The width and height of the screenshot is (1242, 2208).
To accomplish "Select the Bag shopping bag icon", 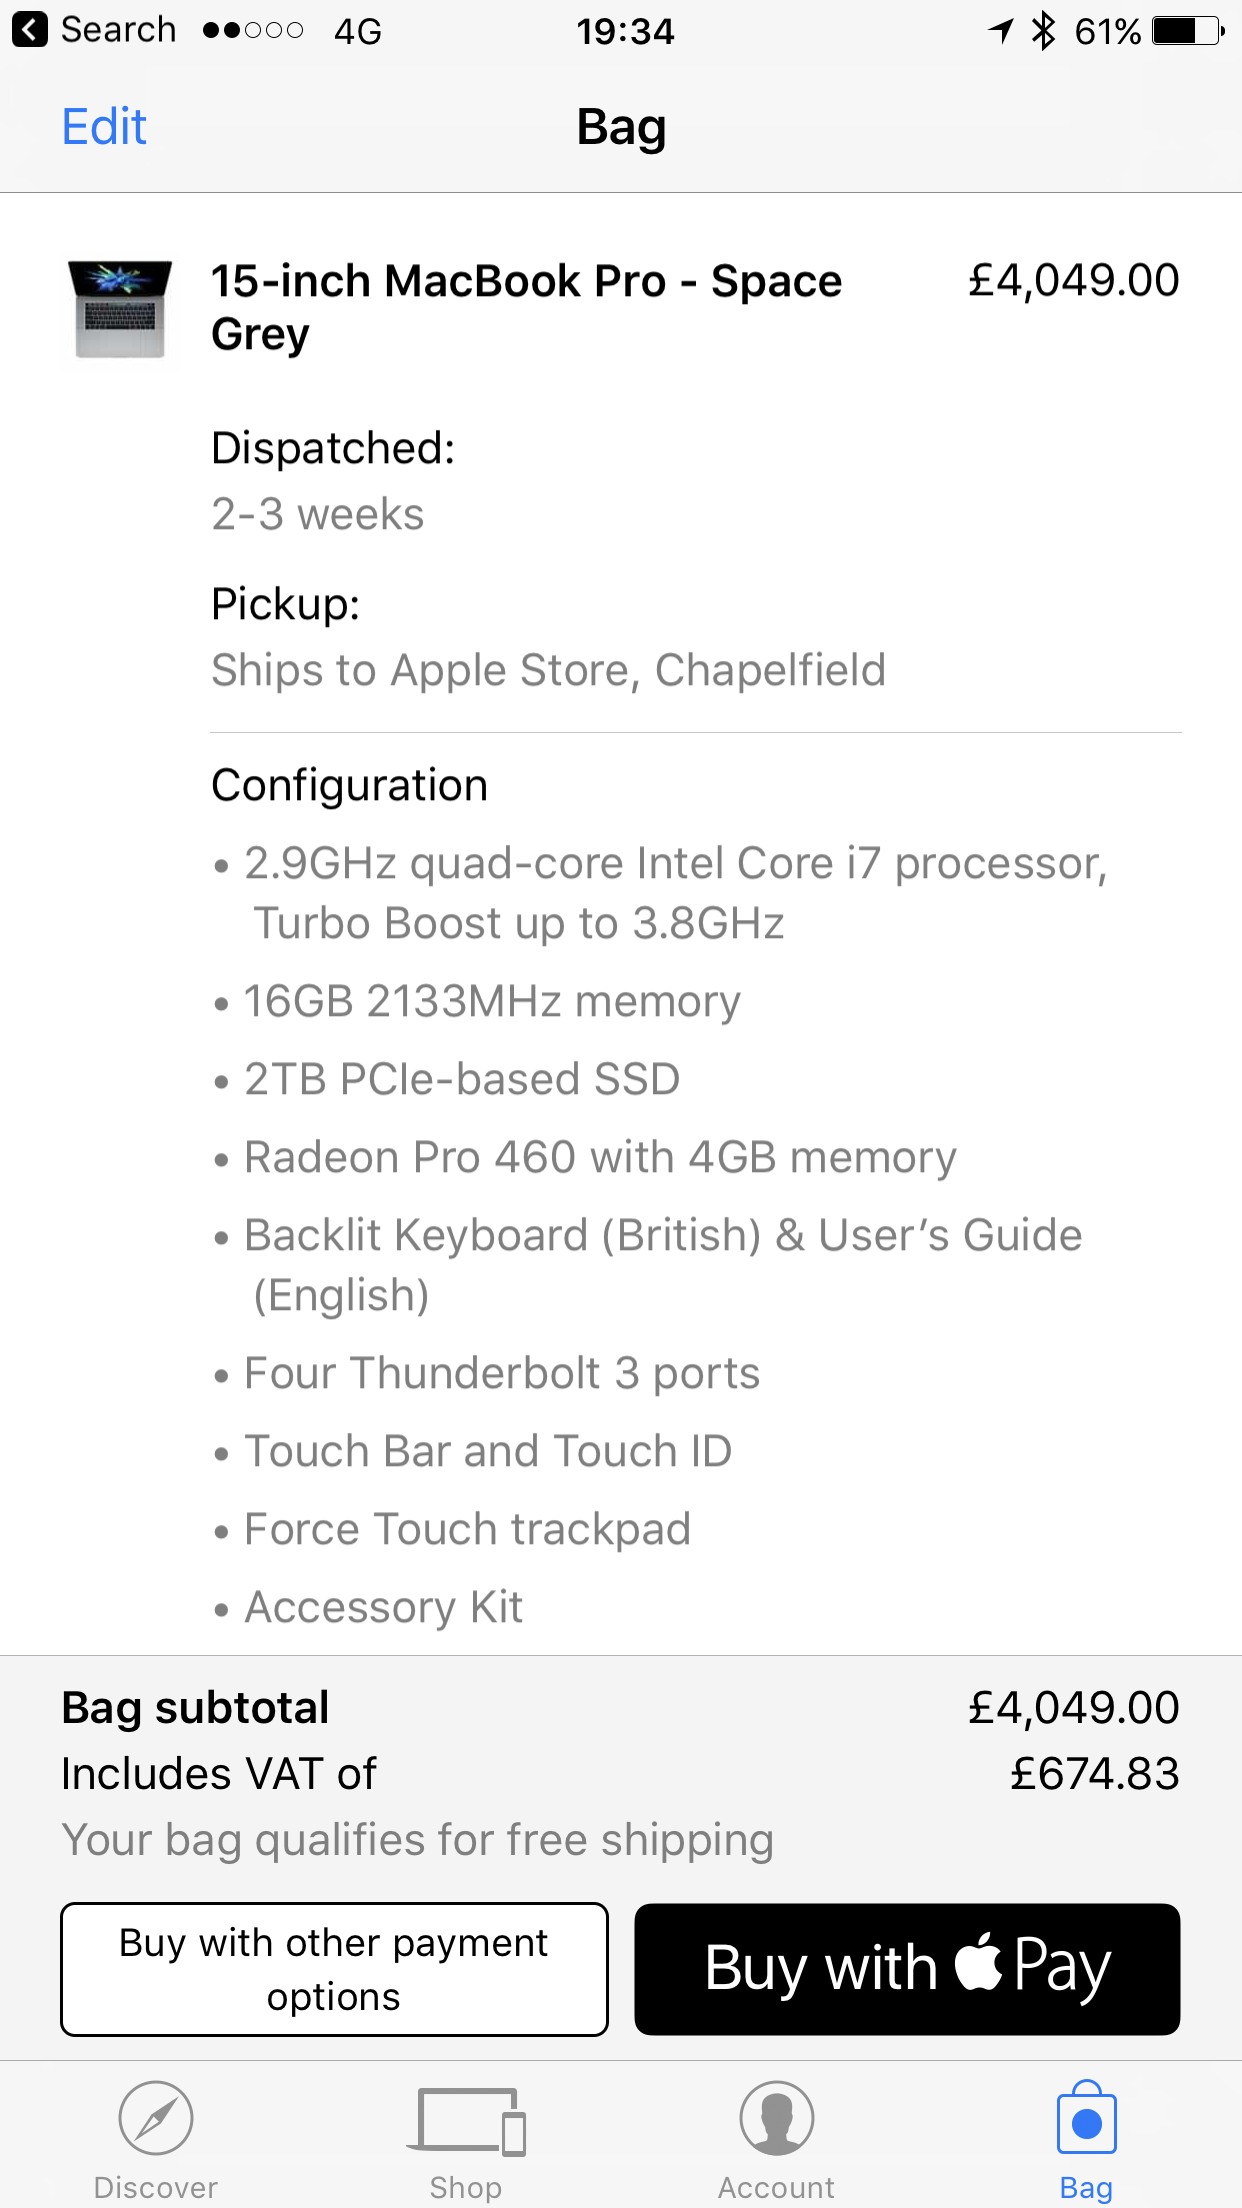I will click(x=1087, y=2117).
